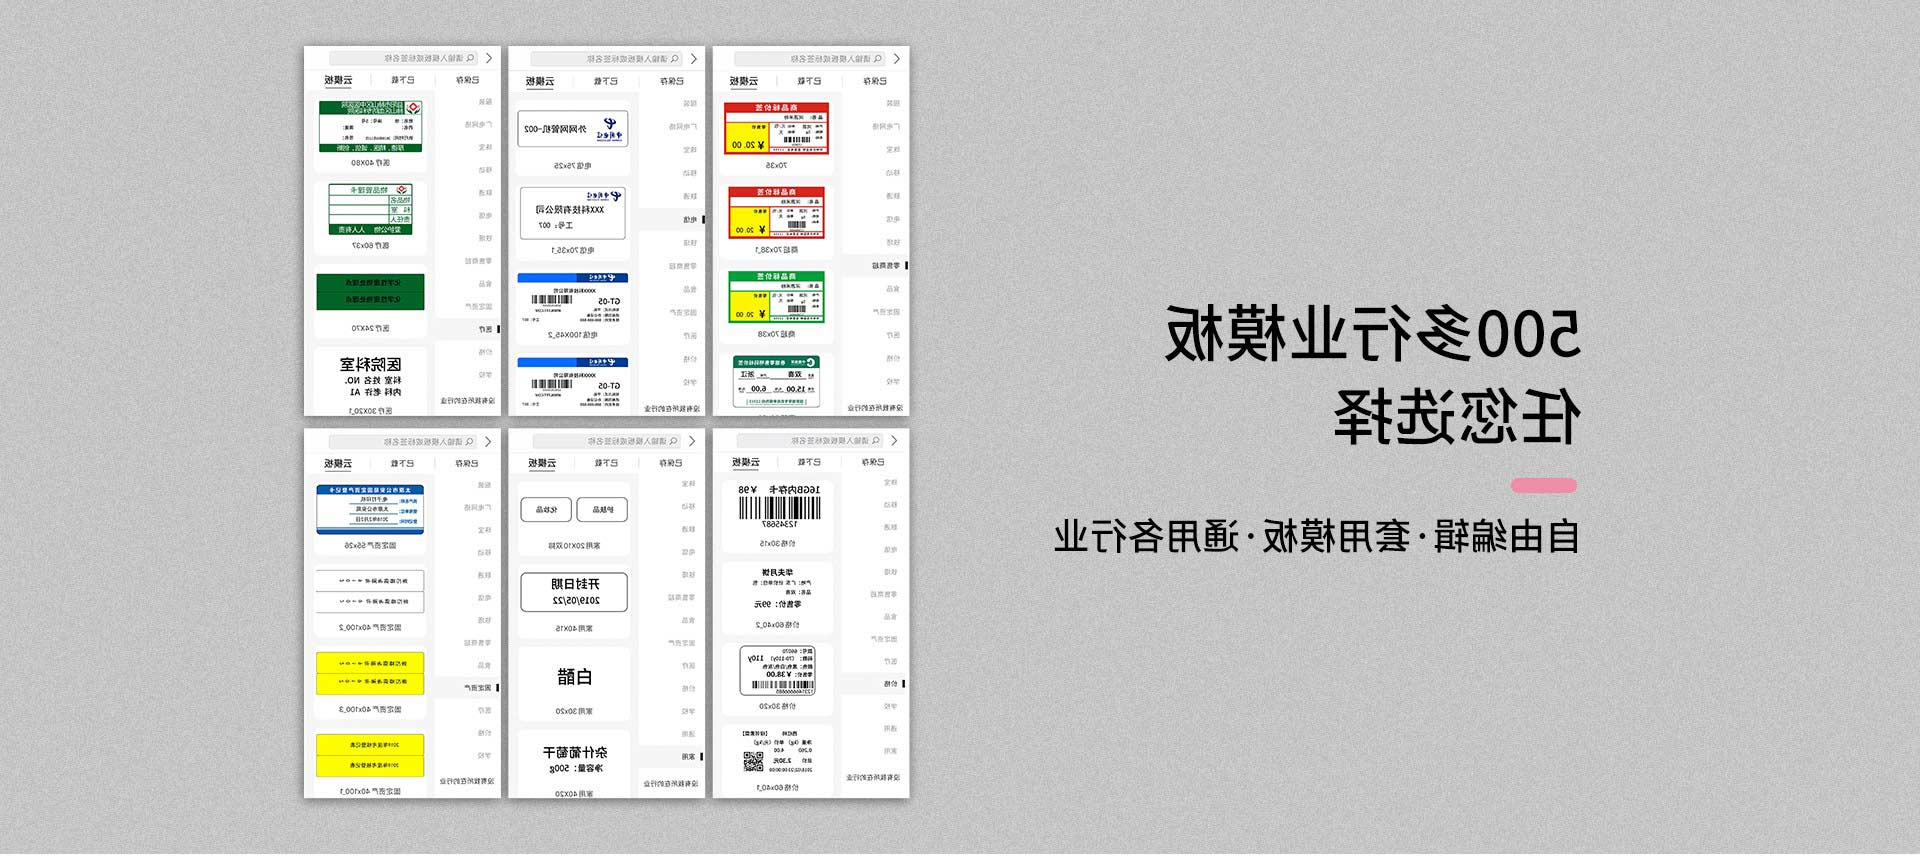1920x866 pixels.
Task: Open 开封日期 家用 40x15 template
Action: tap(574, 600)
